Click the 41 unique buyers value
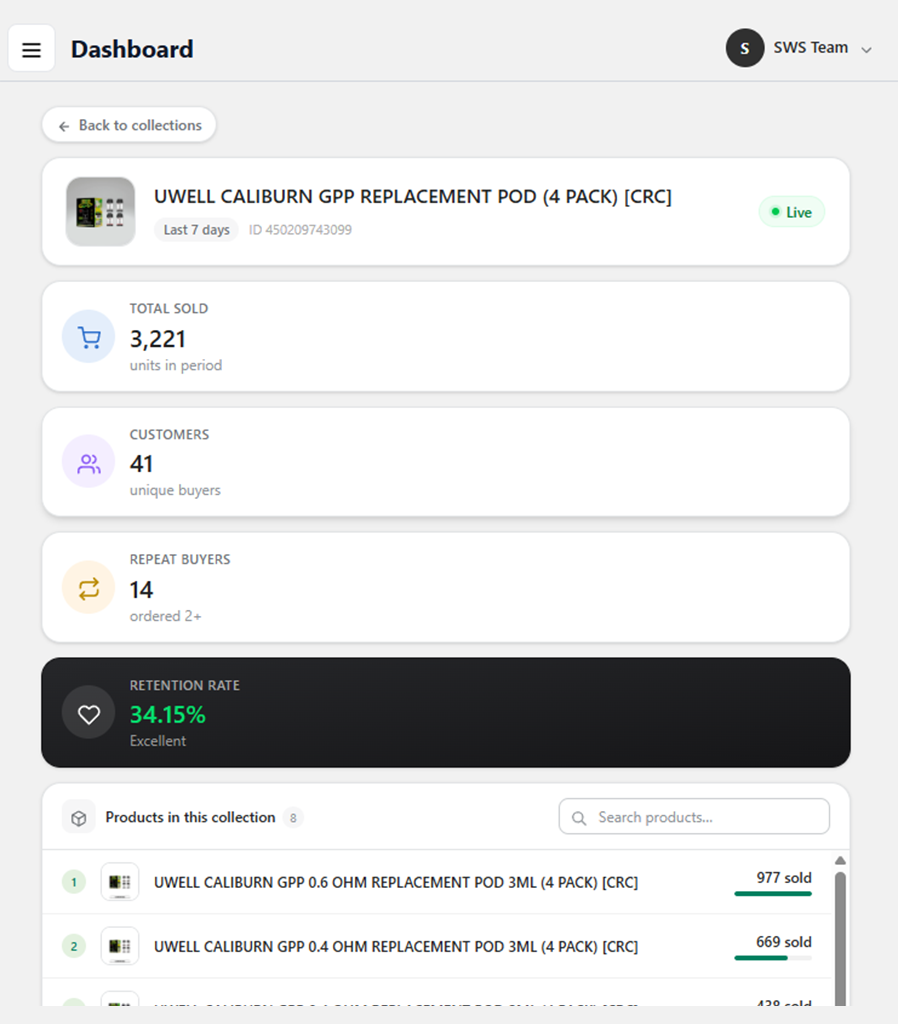 click(141, 464)
